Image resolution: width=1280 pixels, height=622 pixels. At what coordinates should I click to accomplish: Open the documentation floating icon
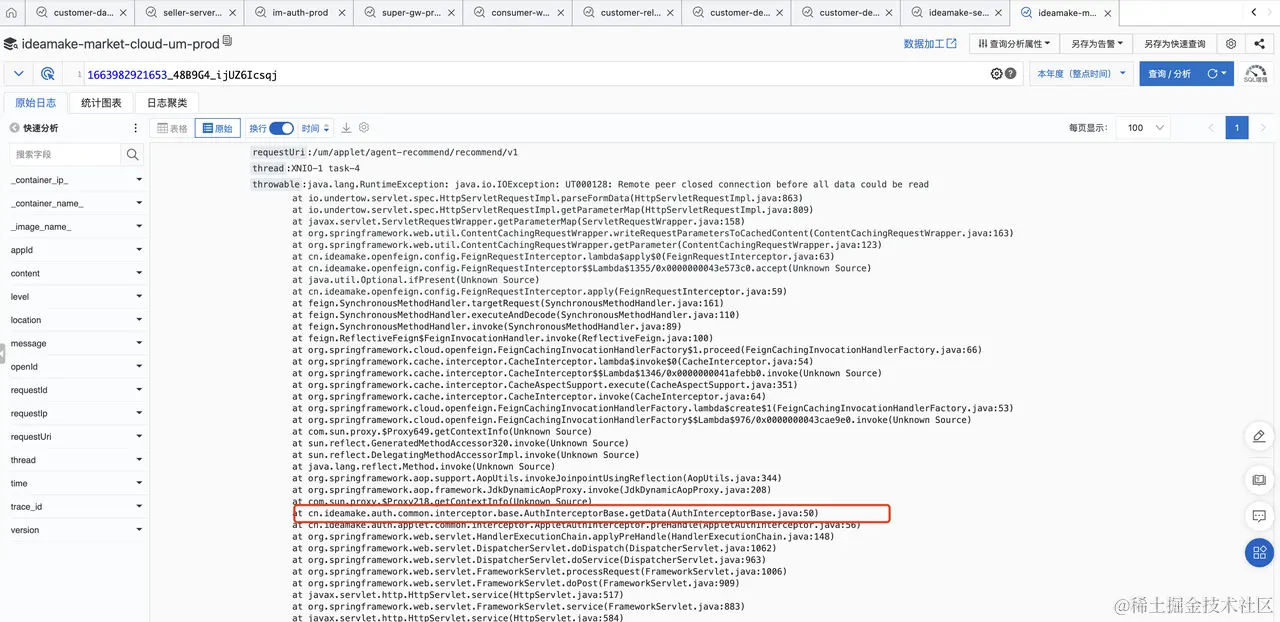[x=1259, y=480]
